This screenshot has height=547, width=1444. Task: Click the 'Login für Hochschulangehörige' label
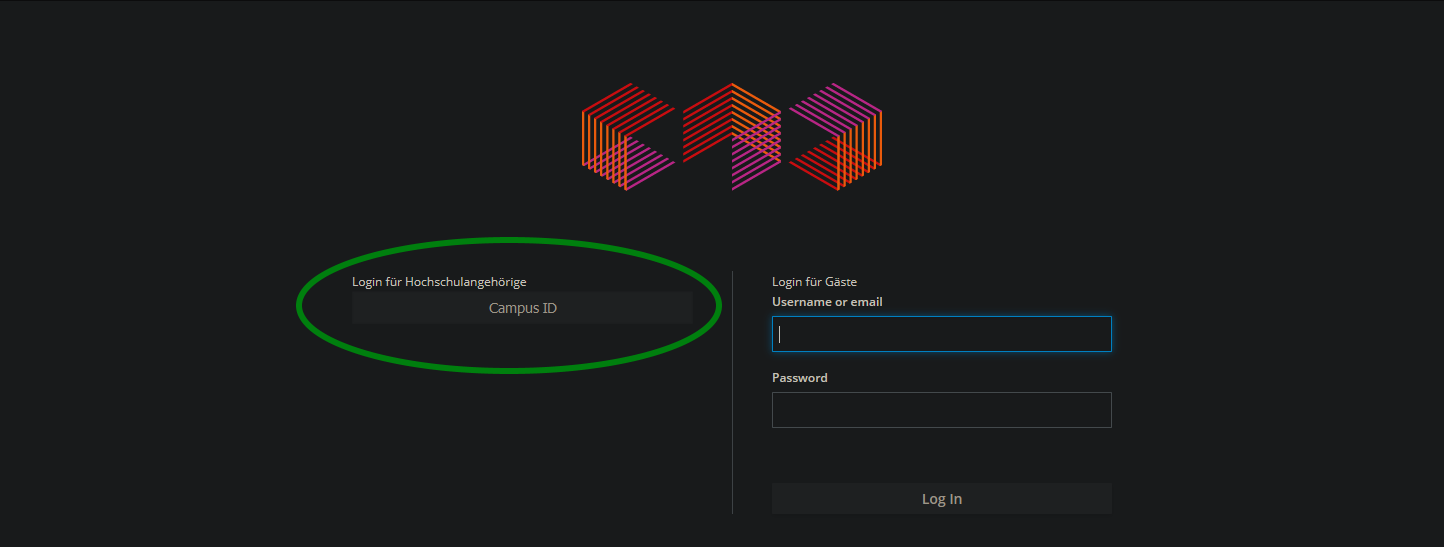tap(439, 282)
